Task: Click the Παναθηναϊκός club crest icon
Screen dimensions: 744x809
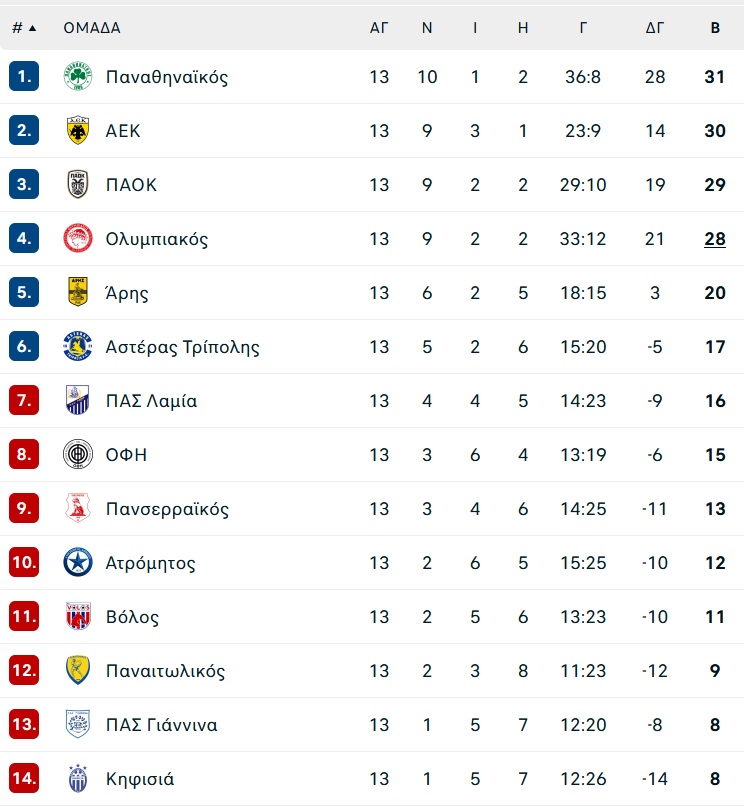Action: click(x=78, y=76)
